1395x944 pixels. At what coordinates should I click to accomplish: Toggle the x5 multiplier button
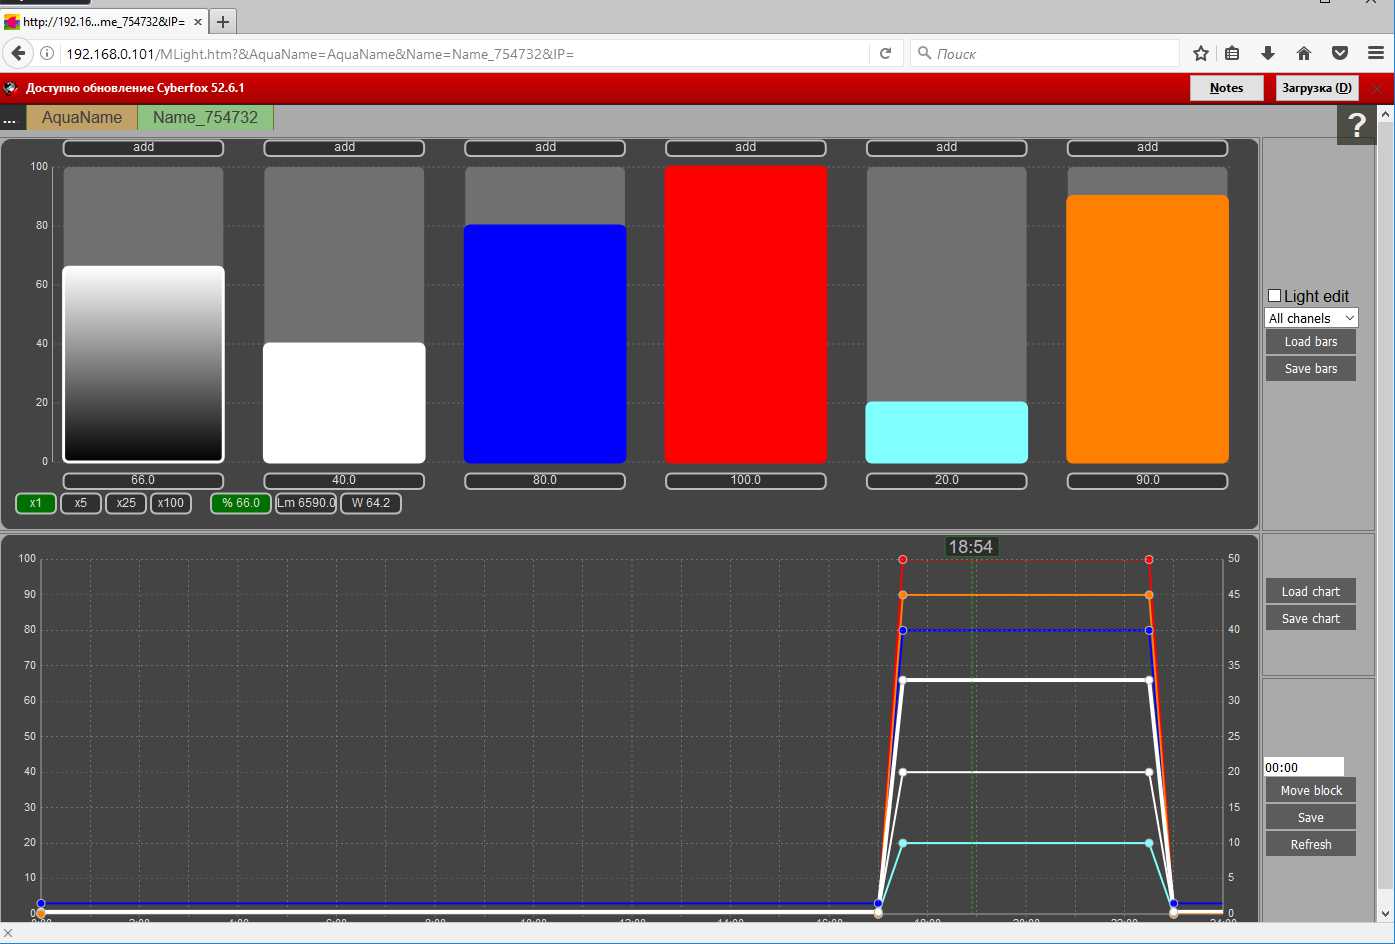tap(81, 503)
